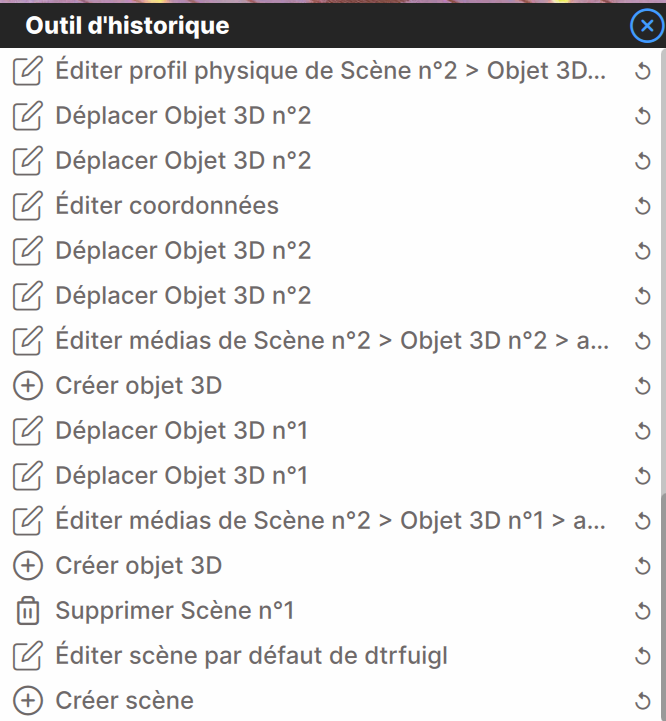Click plus icon beside Créer scène
This screenshot has height=721, width=666.
pyautogui.click(x=28, y=701)
